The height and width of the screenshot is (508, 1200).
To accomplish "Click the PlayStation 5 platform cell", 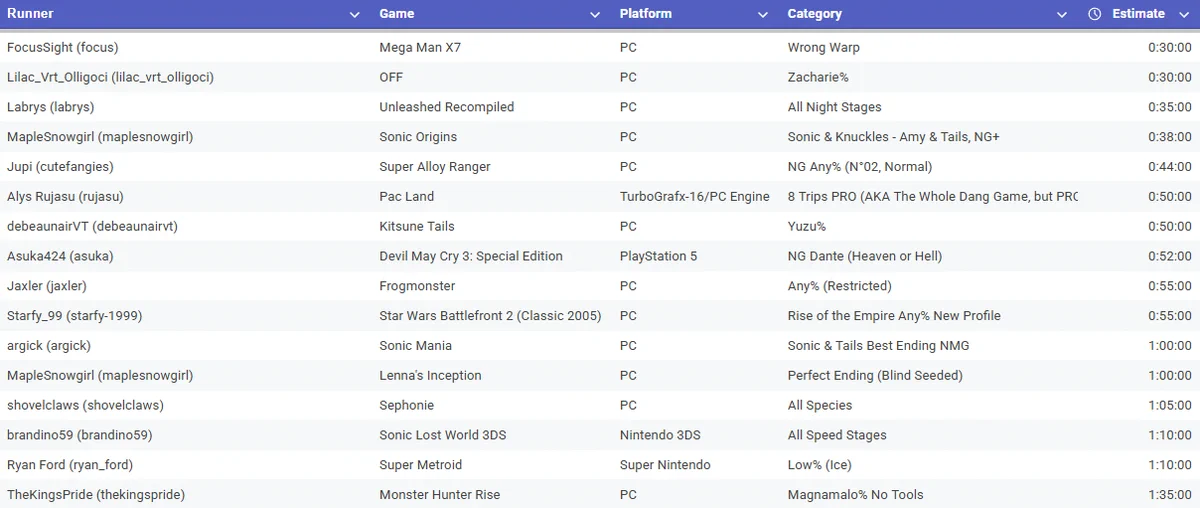I will [x=658, y=256].
